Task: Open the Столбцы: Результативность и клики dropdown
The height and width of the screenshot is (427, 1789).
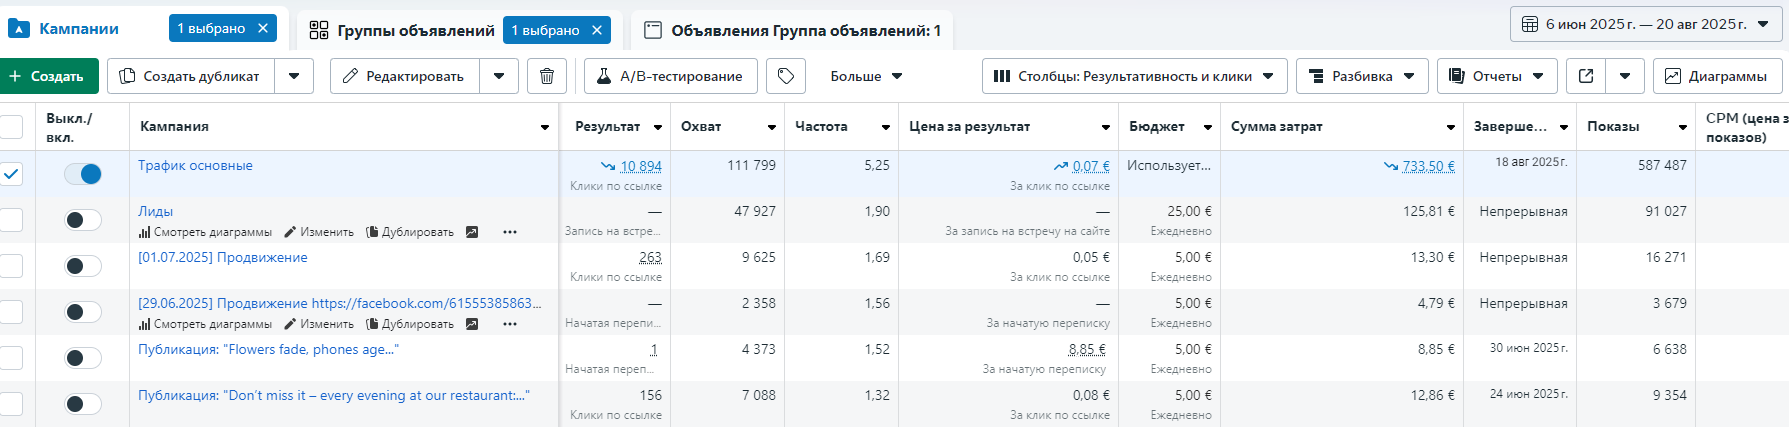Action: pos(1134,76)
